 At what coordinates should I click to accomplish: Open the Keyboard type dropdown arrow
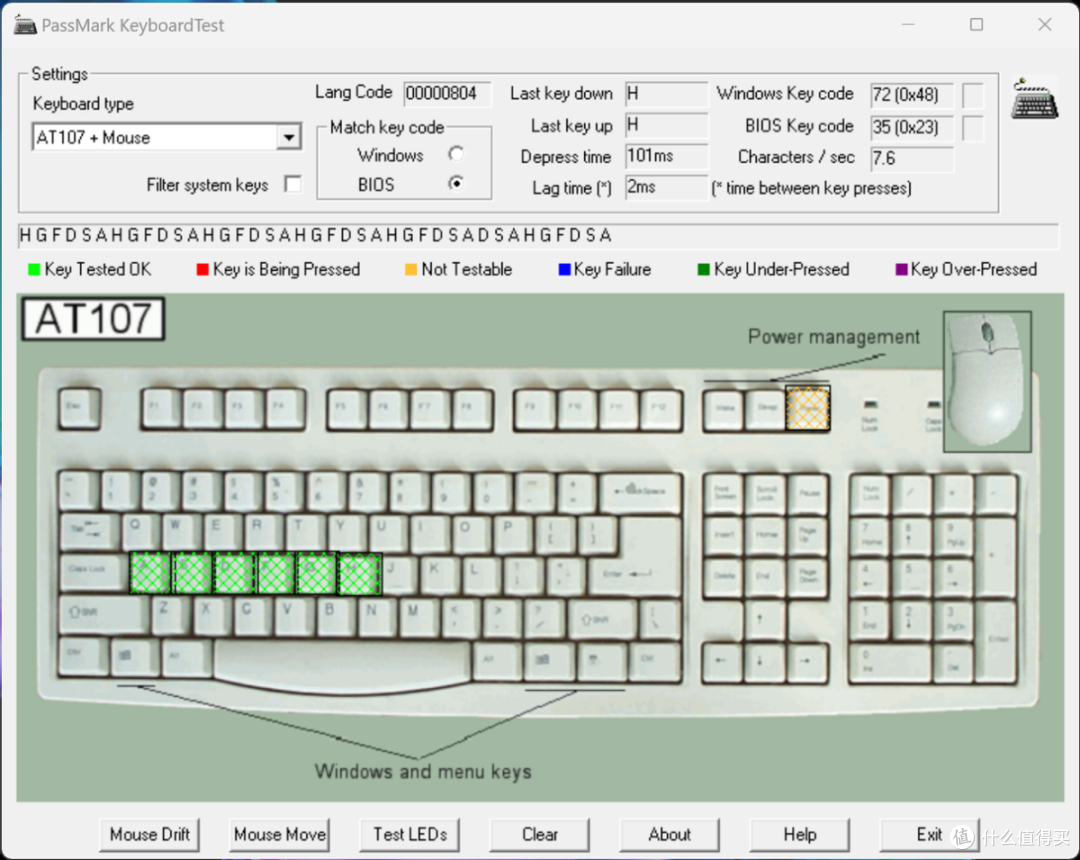pyautogui.click(x=289, y=137)
